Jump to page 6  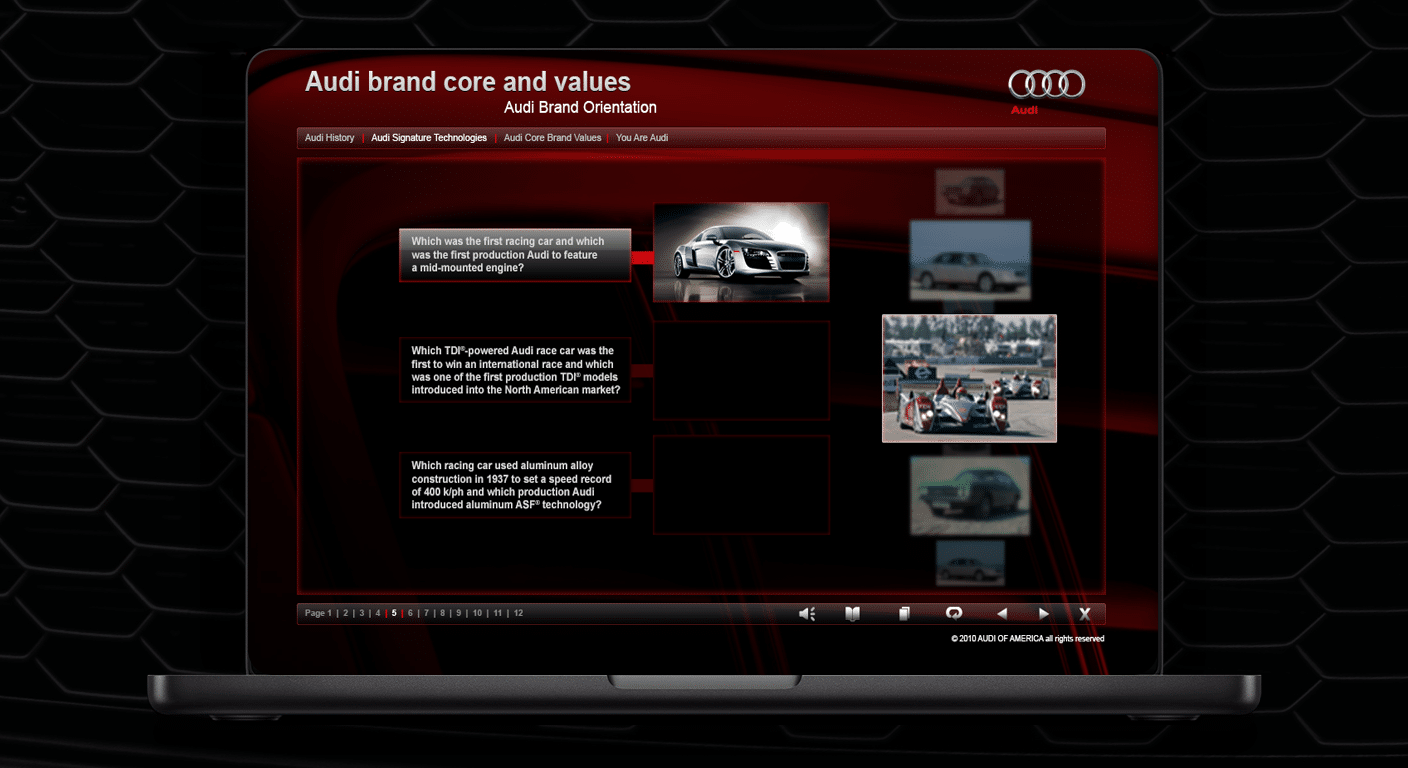click(x=410, y=613)
